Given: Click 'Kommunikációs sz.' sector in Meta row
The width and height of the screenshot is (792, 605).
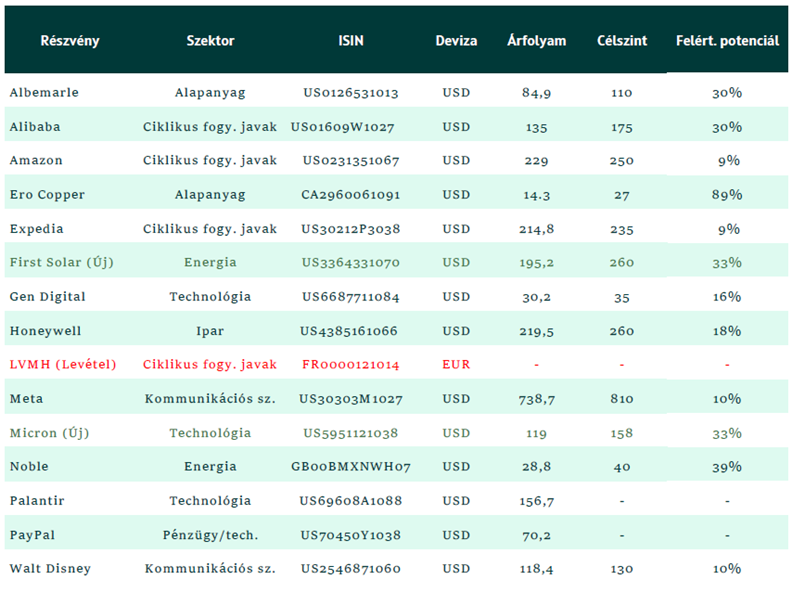Looking at the screenshot, I should click(210, 399).
